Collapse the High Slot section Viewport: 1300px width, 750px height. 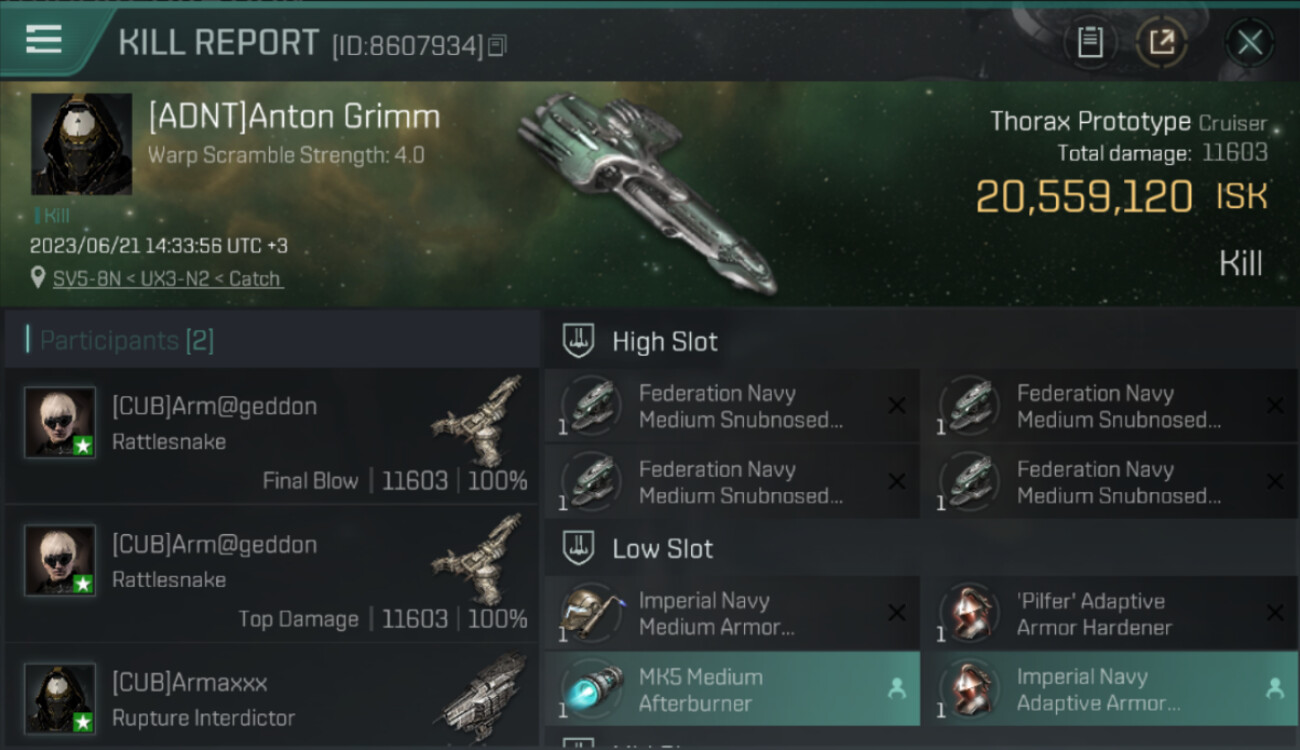tap(665, 342)
